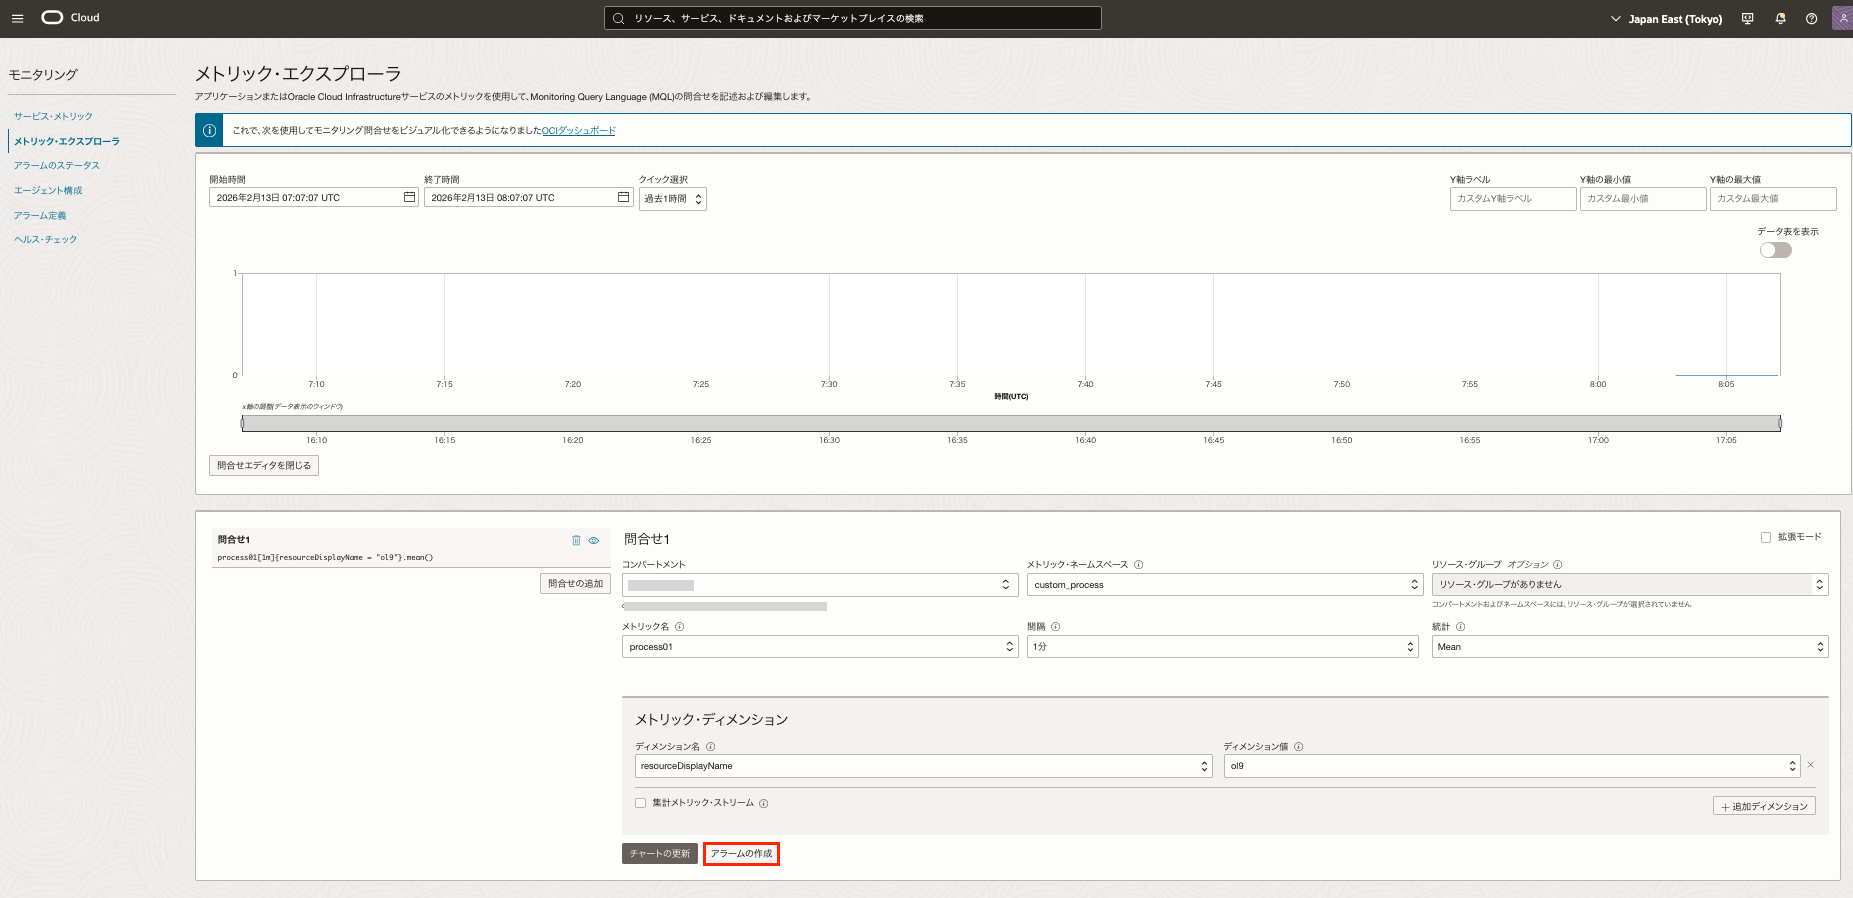Click the Create Alarm button
This screenshot has width=1853, height=898.
tap(741, 854)
